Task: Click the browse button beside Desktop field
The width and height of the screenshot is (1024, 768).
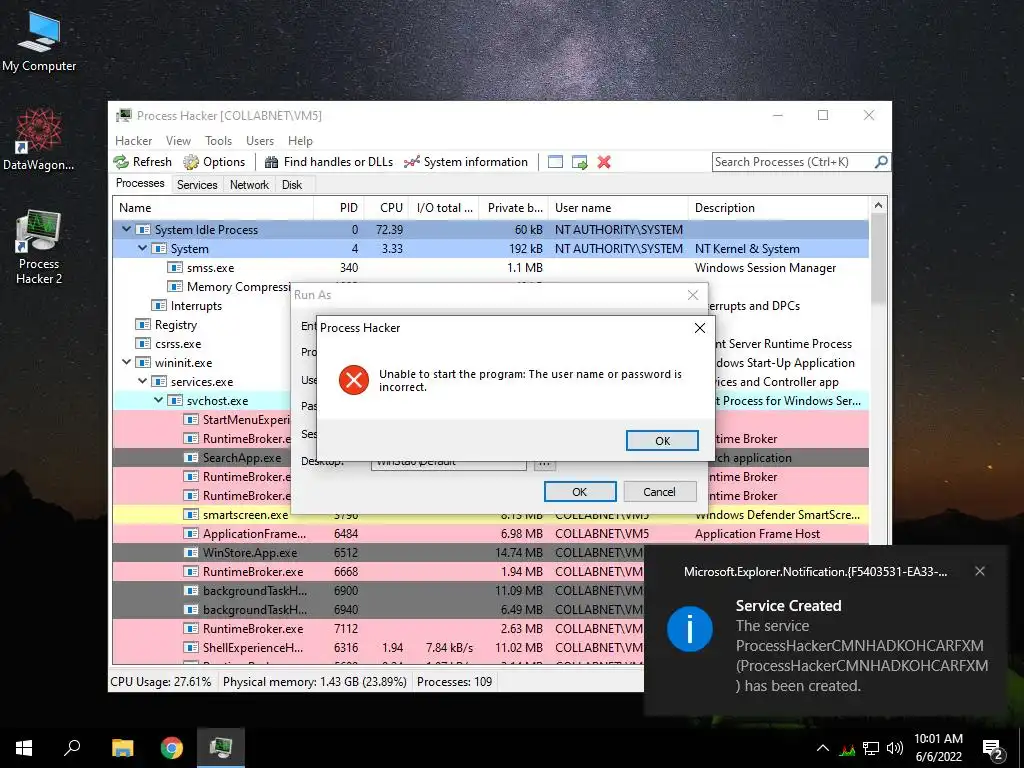Action: [x=545, y=463]
